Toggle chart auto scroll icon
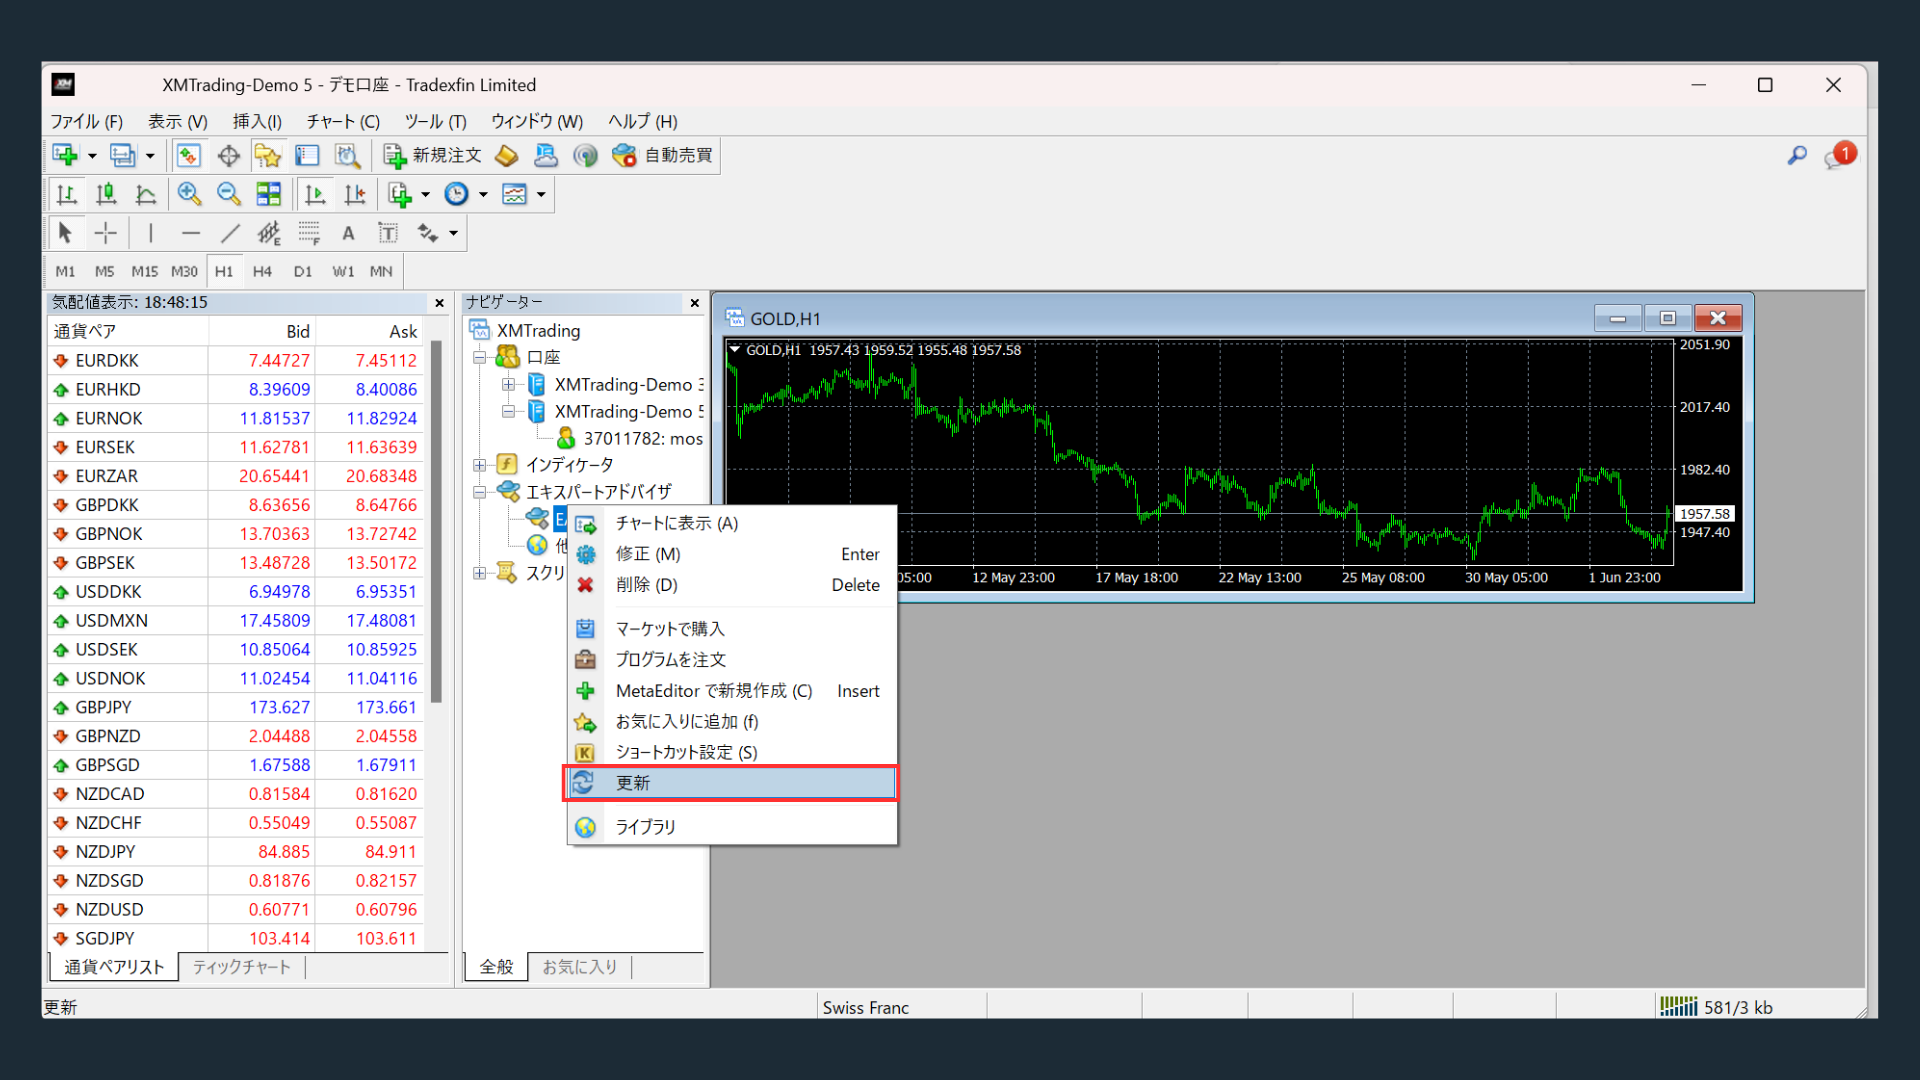 pos(315,194)
